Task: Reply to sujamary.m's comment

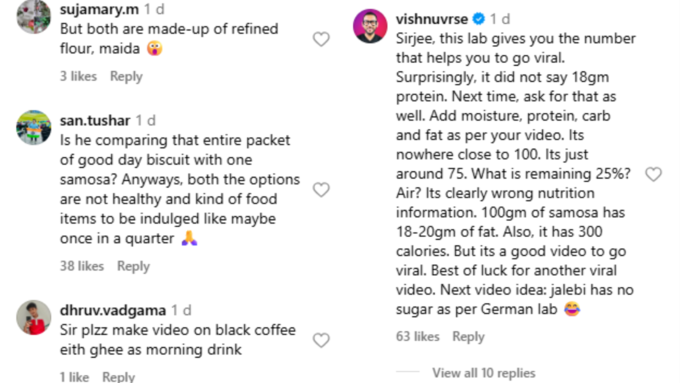Action: pyautogui.click(x=126, y=76)
